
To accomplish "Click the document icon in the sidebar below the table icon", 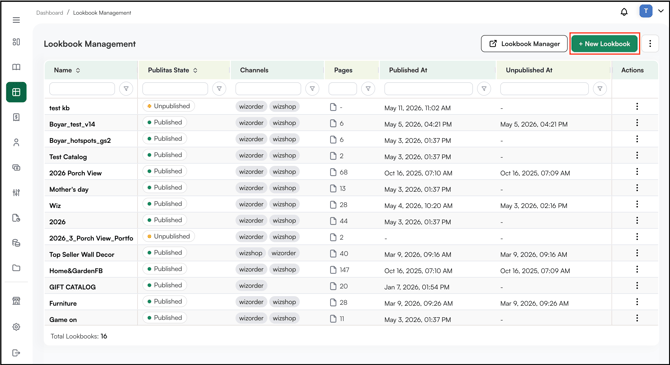I will coord(16,117).
